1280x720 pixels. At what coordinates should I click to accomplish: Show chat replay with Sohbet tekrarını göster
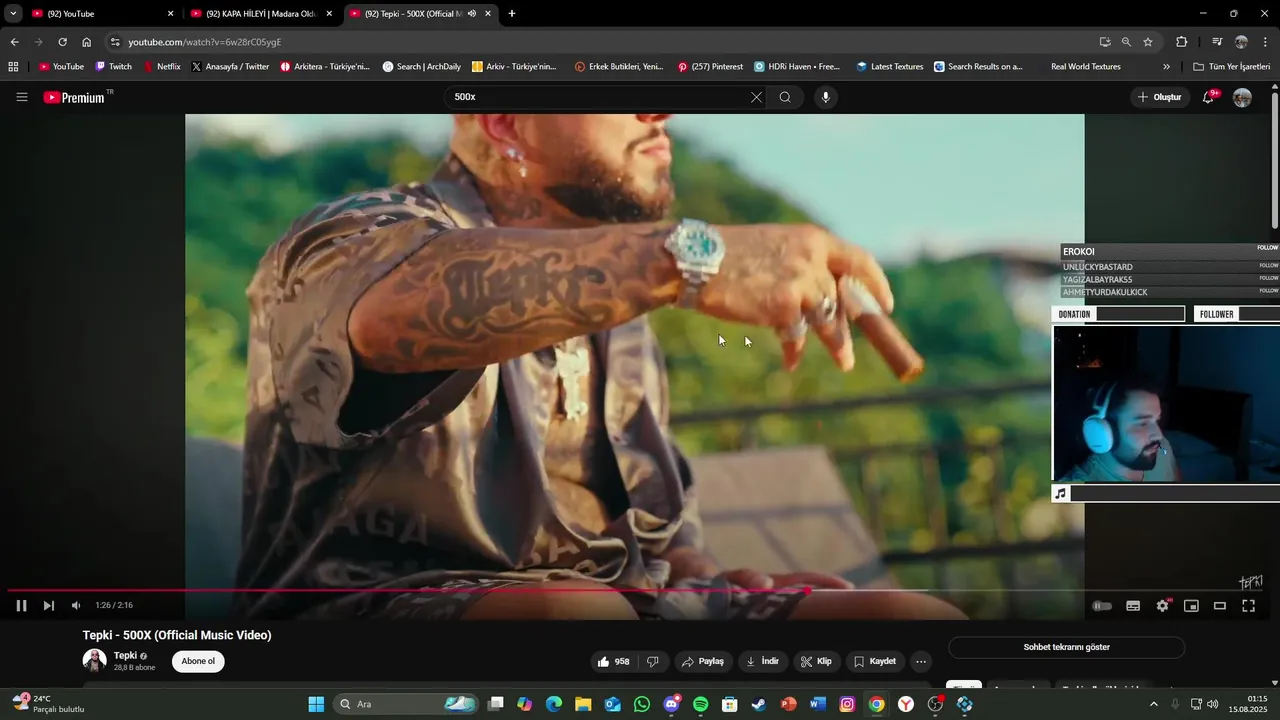1066,647
